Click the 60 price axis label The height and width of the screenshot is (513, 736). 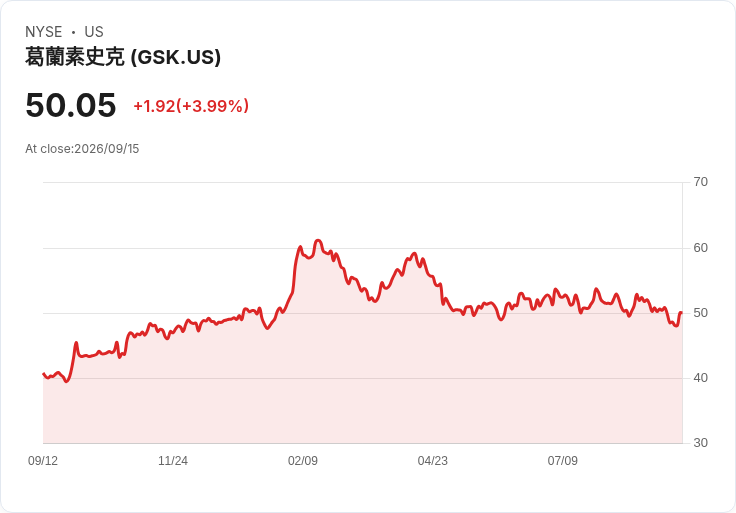[700, 248]
